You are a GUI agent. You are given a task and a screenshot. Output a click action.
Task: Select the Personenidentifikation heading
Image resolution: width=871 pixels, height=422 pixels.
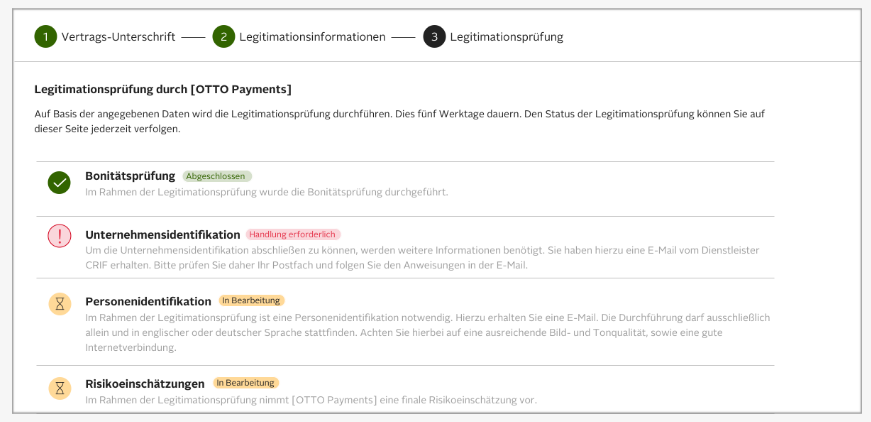coord(148,301)
